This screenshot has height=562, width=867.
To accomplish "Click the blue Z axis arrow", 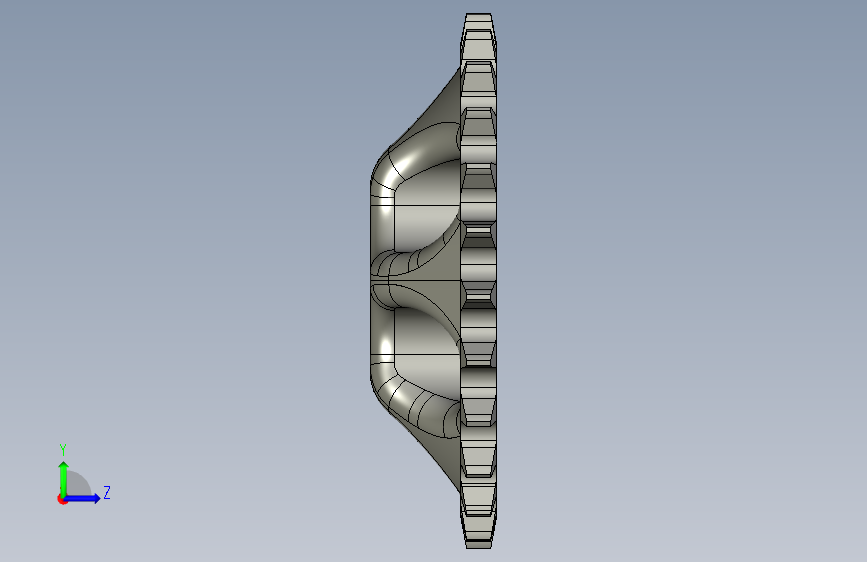I will click(x=83, y=498).
